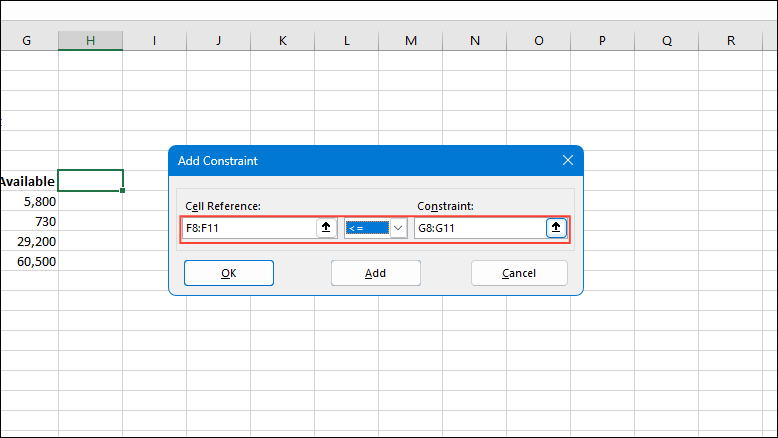Select column H header

tap(90, 40)
